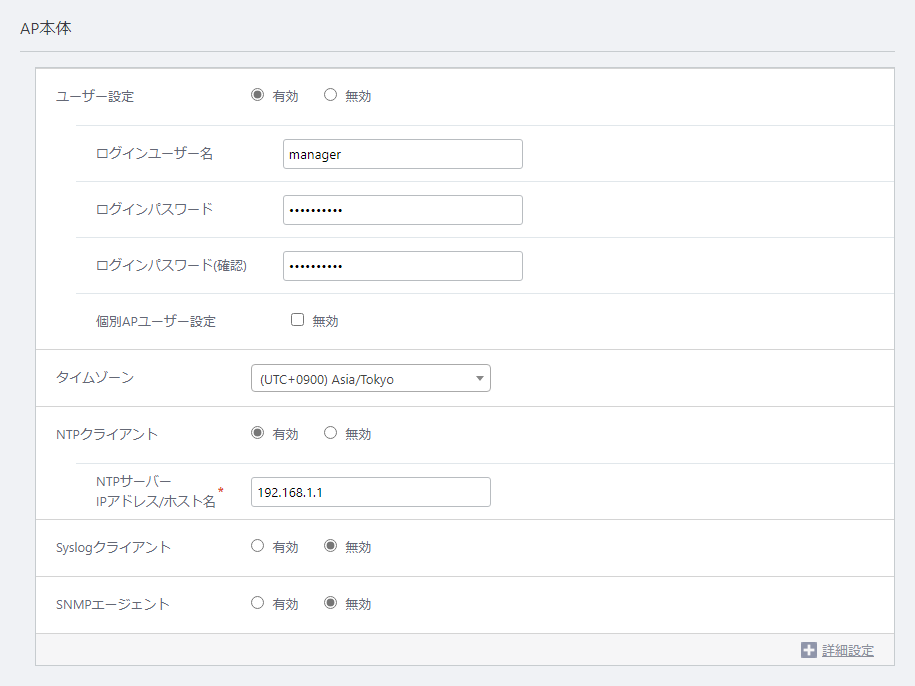915x686 pixels.
Task: Enable Syslogクライアント with 有効 radio
Action: coord(257,546)
